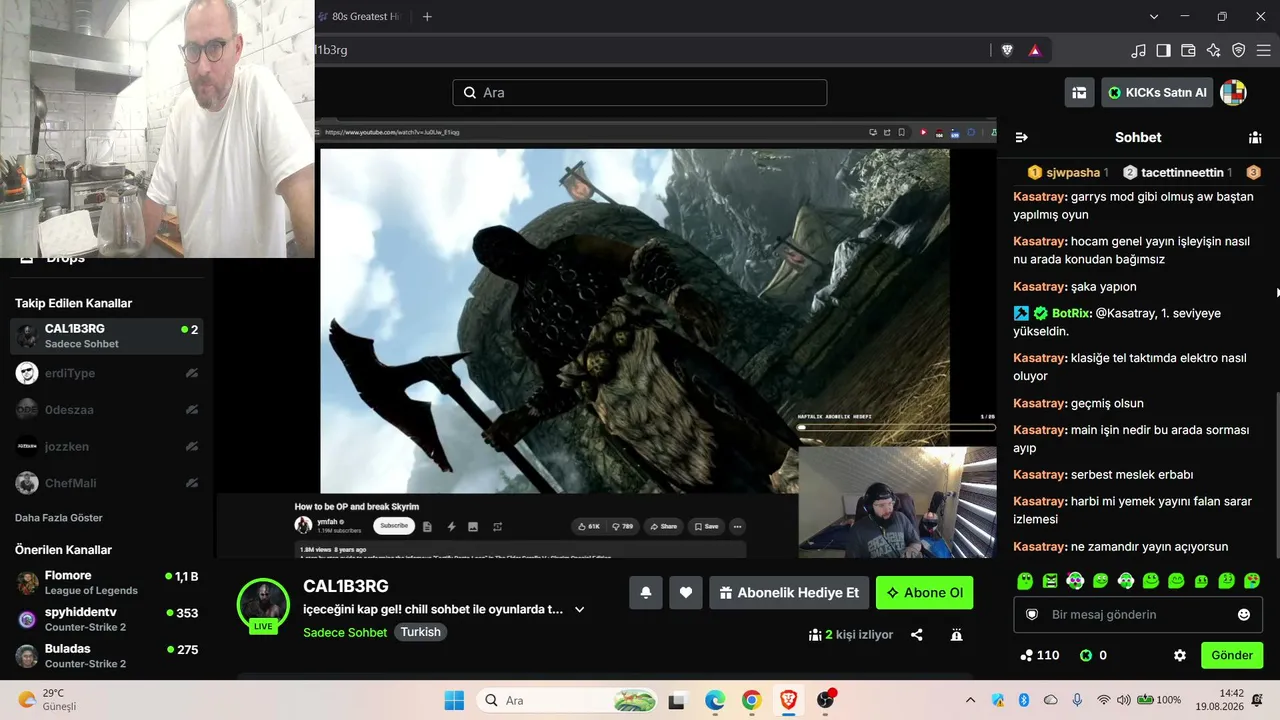Click the sjwpasha leaderboard name
The width and height of the screenshot is (1280, 720).
pos(1073,172)
